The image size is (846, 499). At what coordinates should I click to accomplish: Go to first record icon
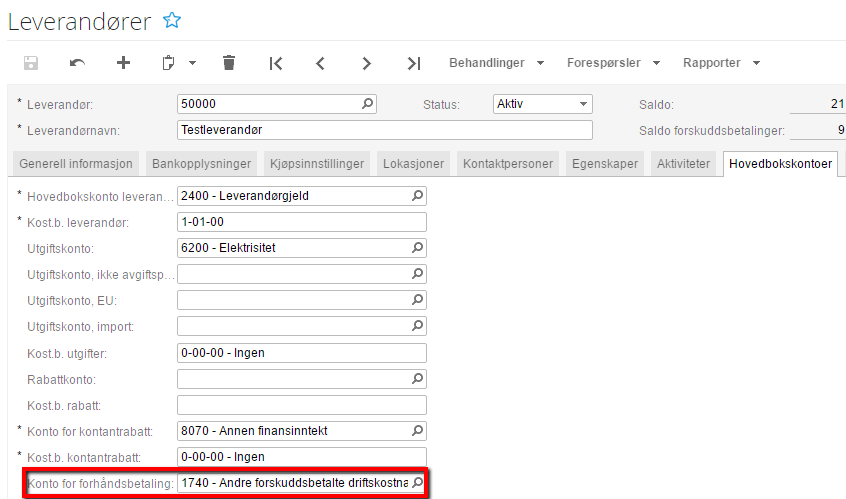(276, 63)
